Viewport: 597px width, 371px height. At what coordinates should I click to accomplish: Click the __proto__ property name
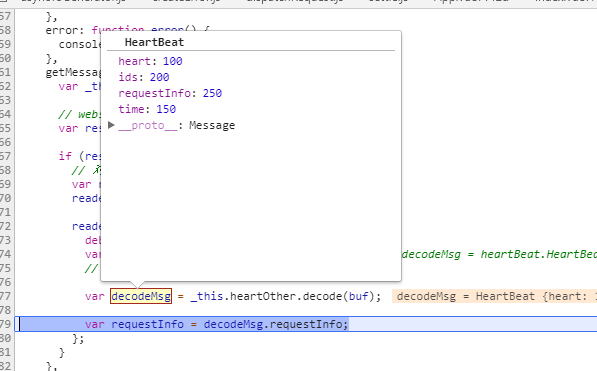148,125
